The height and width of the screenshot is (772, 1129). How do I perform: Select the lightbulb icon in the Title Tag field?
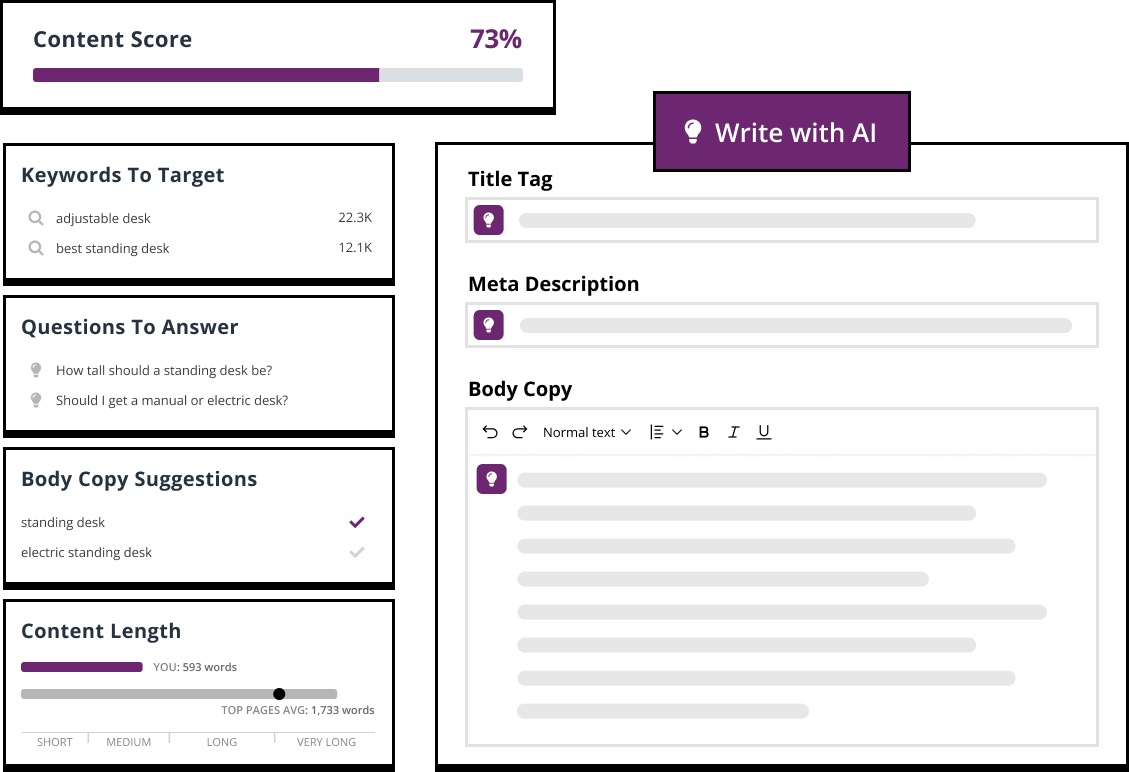[x=488, y=220]
